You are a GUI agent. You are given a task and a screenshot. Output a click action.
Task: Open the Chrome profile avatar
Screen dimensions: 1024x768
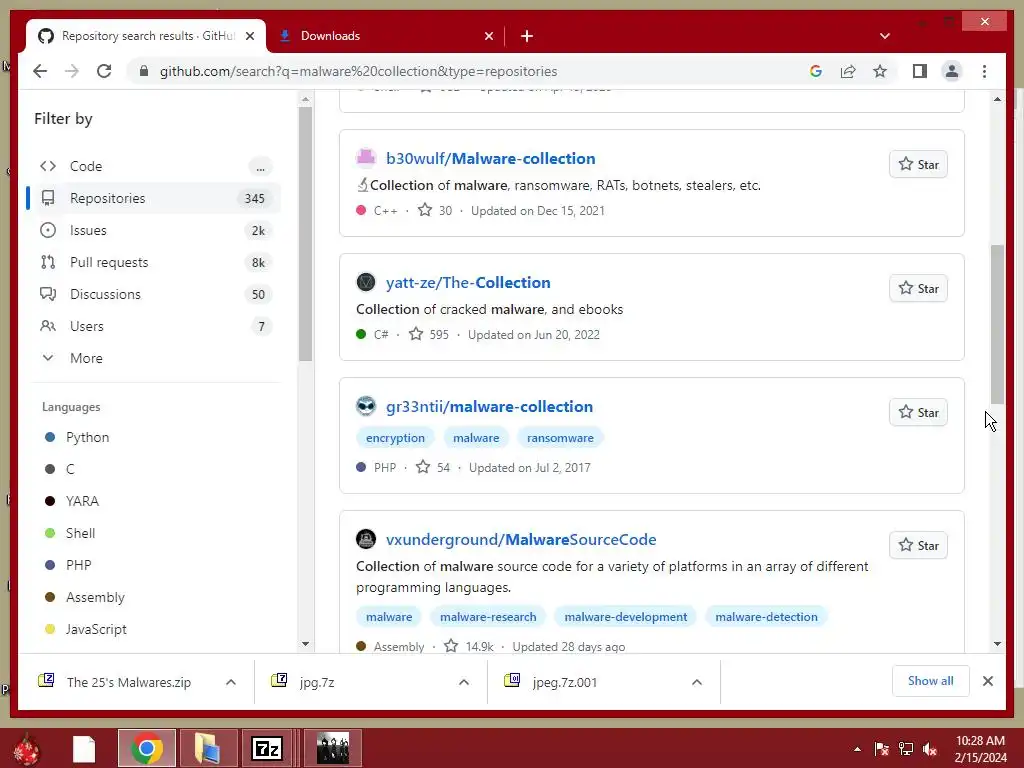pos(952,71)
